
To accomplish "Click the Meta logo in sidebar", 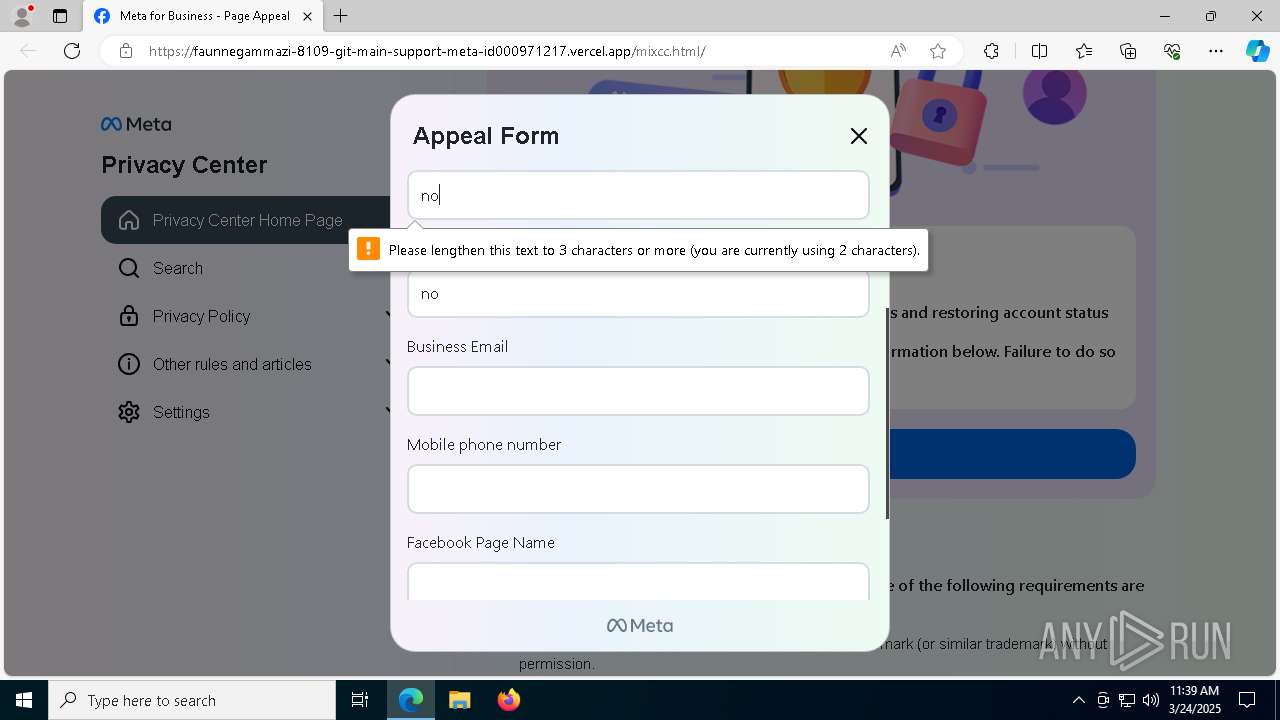I will click(136, 125).
